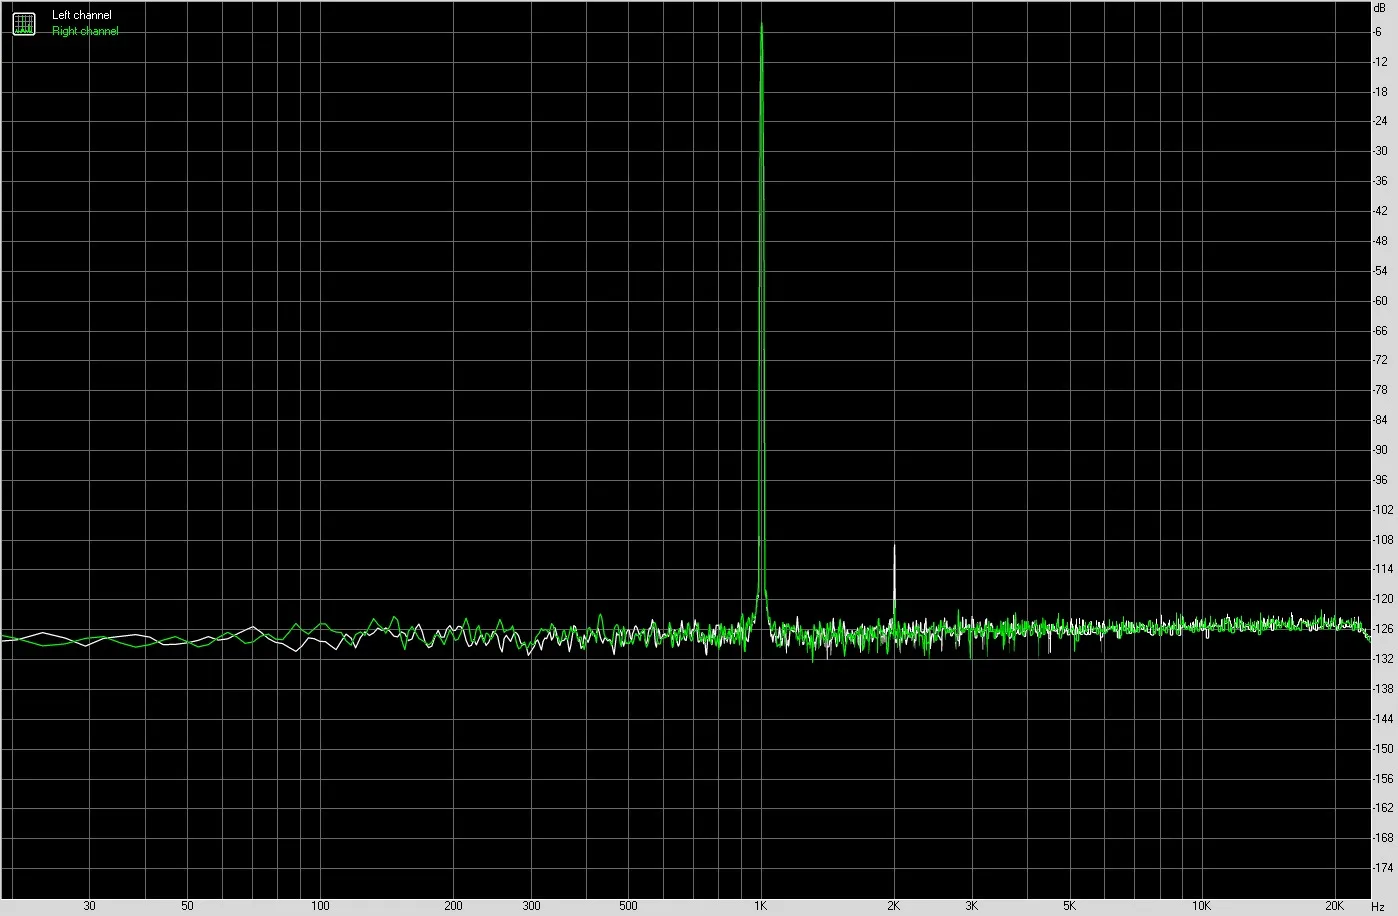
Task: Click the "-24" dB axis value
Action: (x=1380, y=122)
